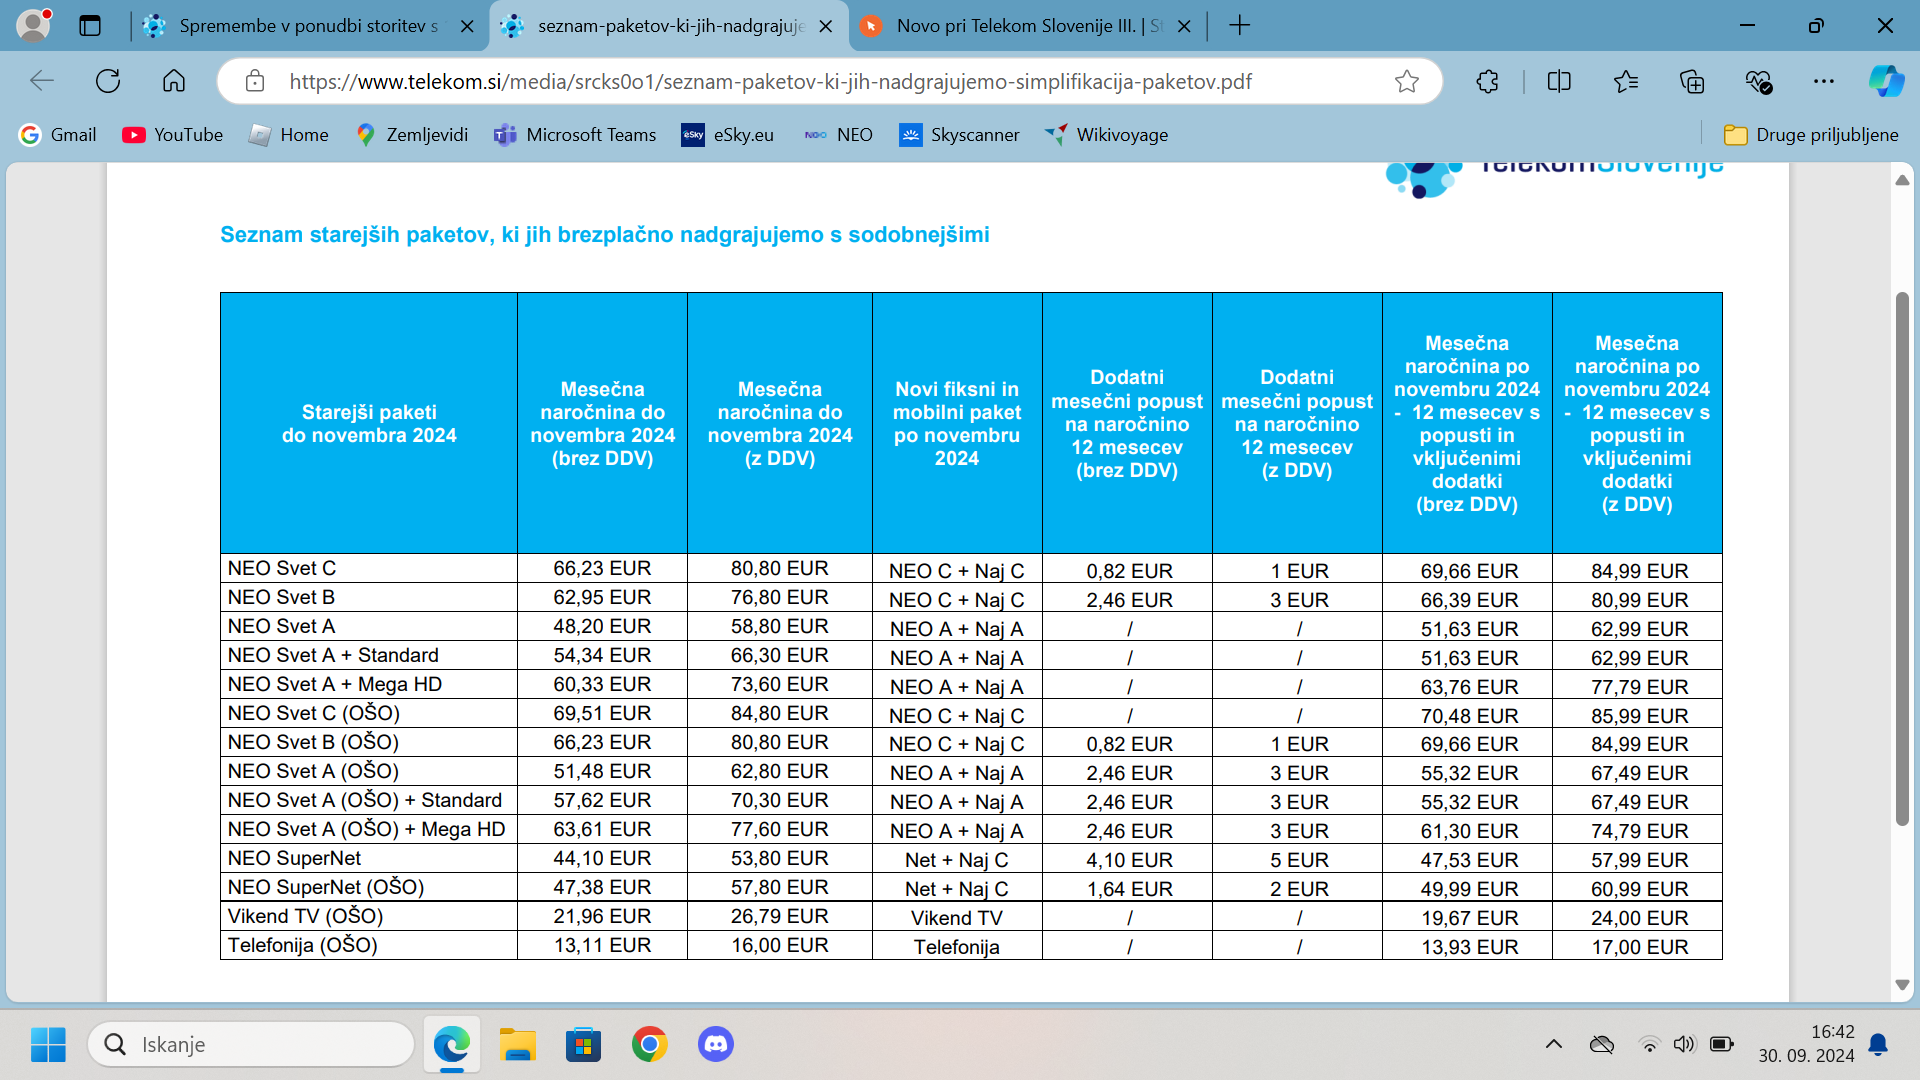1920x1080 pixels.
Task: Click the address bar URL
Action: [x=770, y=82]
